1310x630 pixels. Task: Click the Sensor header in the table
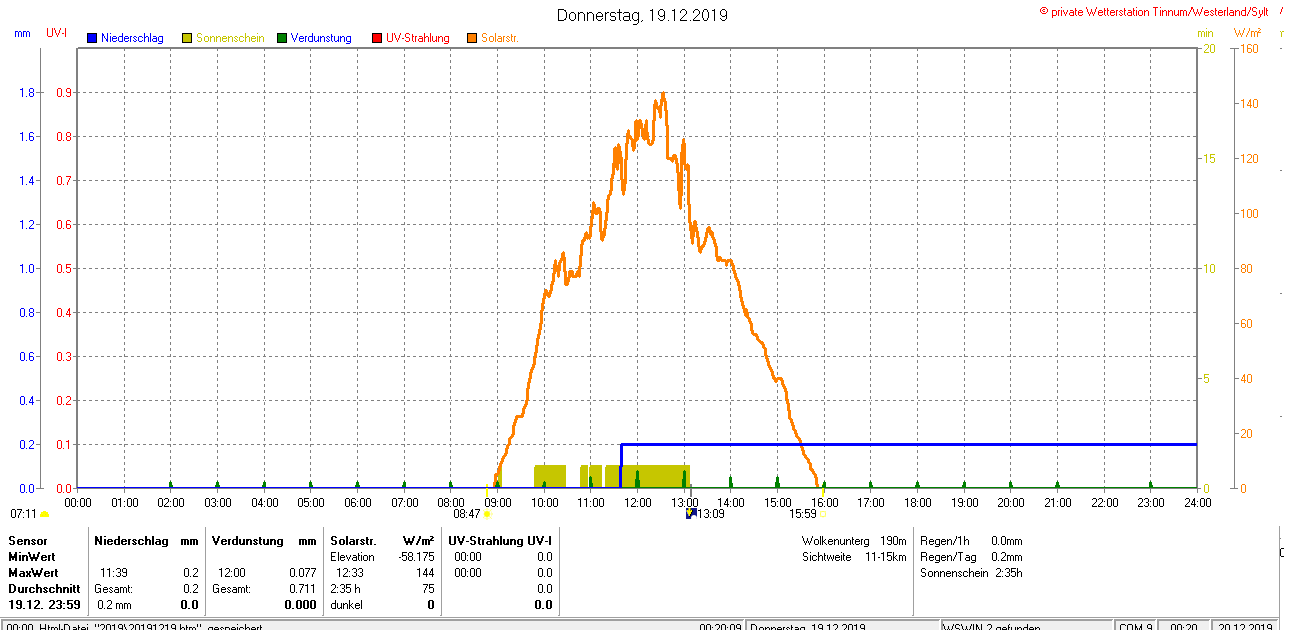pyautogui.click(x=27, y=541)
